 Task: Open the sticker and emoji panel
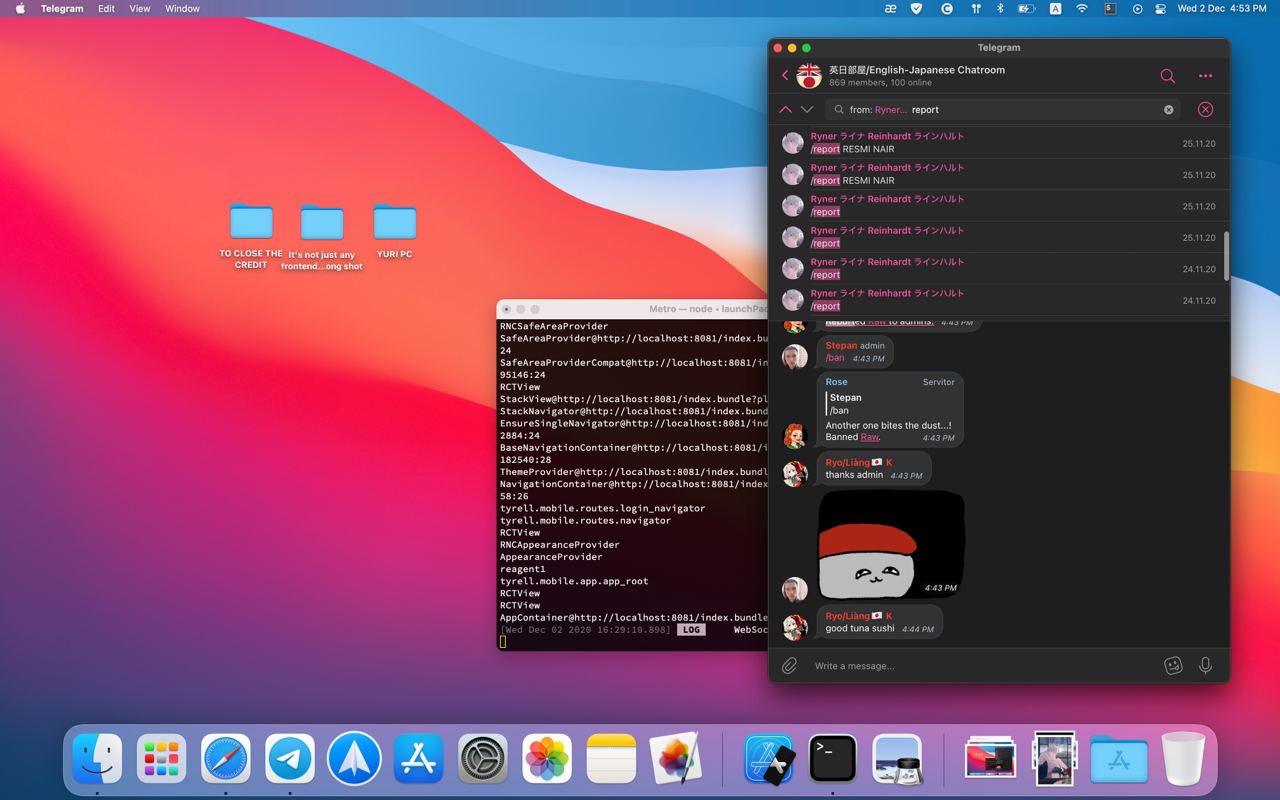1173,665
